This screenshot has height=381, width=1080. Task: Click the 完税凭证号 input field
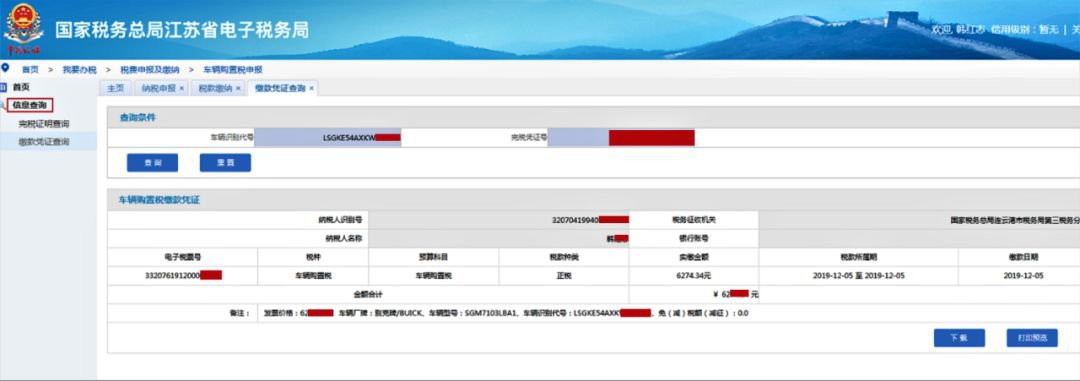click(621, 137)
